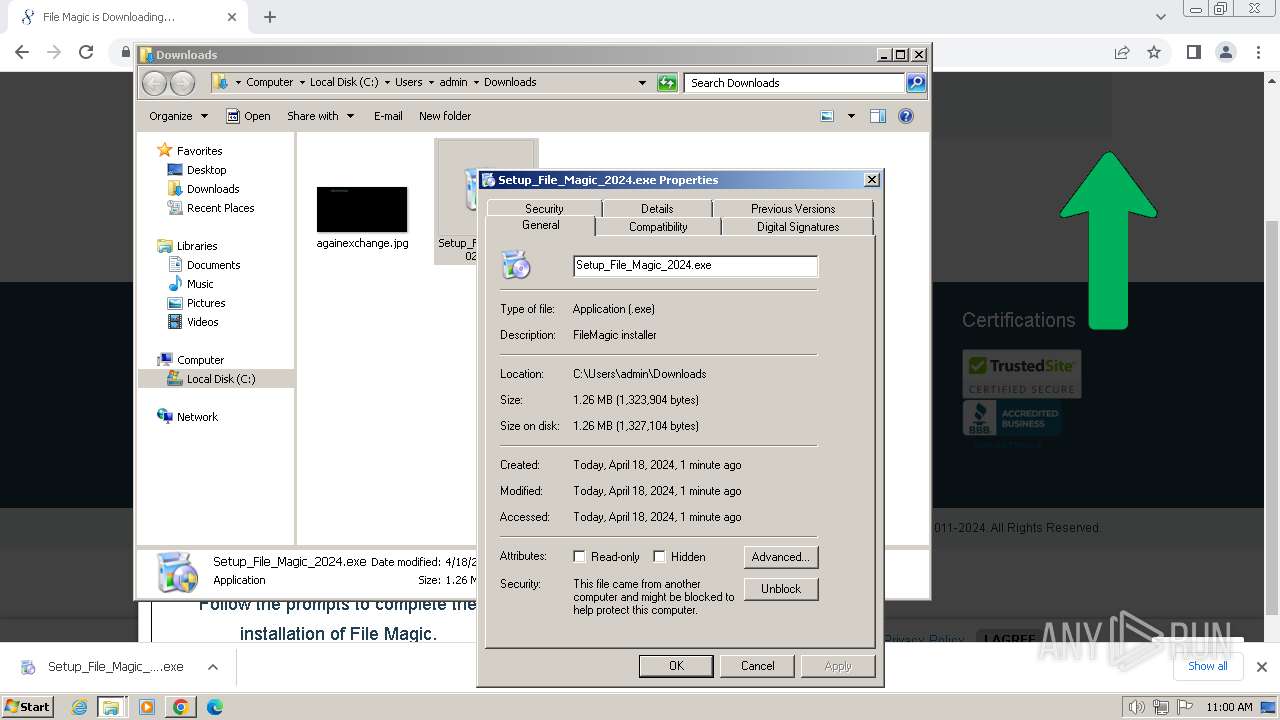Screen dimensions: 1280x720
Task: Click the Start button on the taskbar
Action: [27, 707]
